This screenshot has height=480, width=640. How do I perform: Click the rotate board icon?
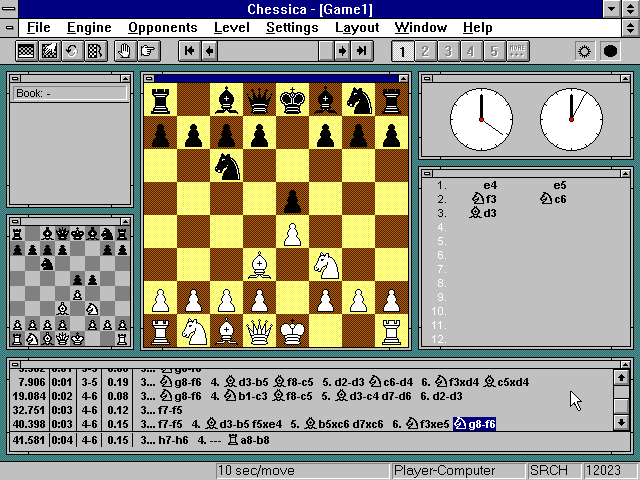[x=72, y=51]
